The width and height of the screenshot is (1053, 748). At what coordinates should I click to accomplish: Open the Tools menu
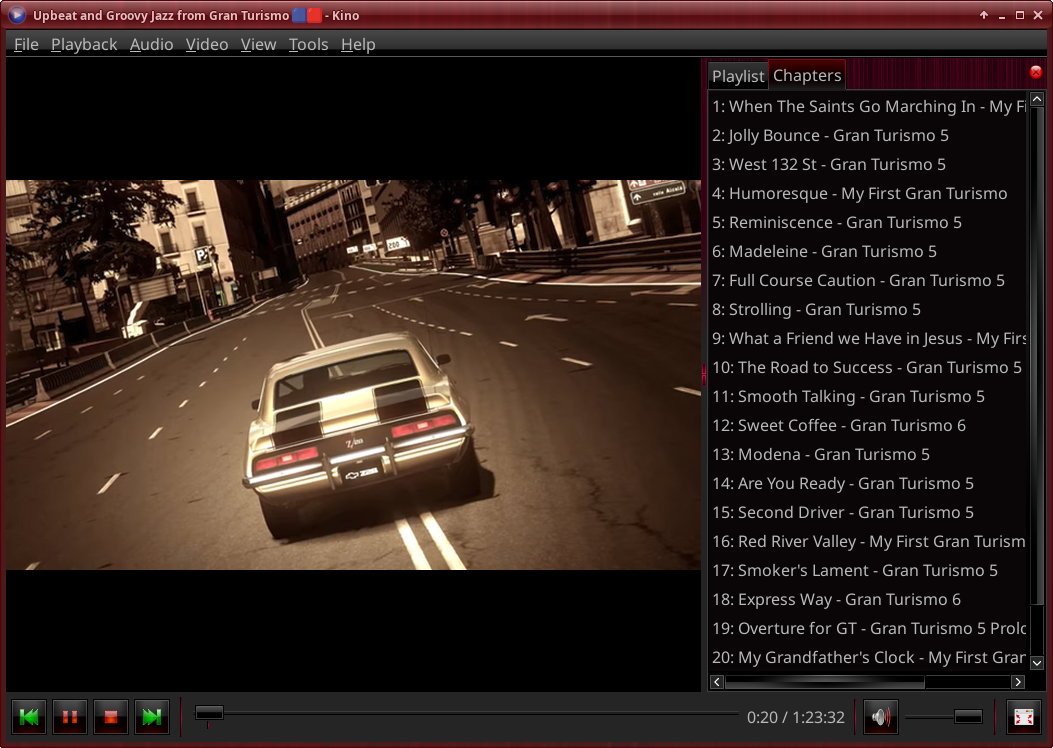point(308,44)
